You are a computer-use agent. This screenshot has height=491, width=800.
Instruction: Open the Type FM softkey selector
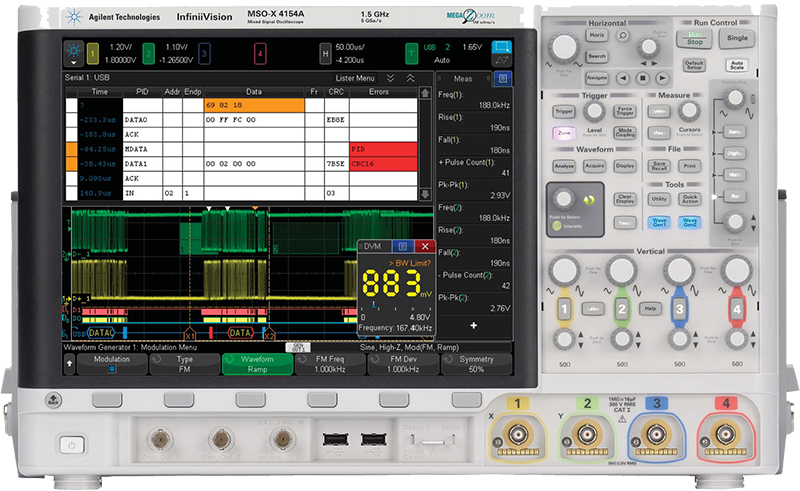[x=185, y=364]
